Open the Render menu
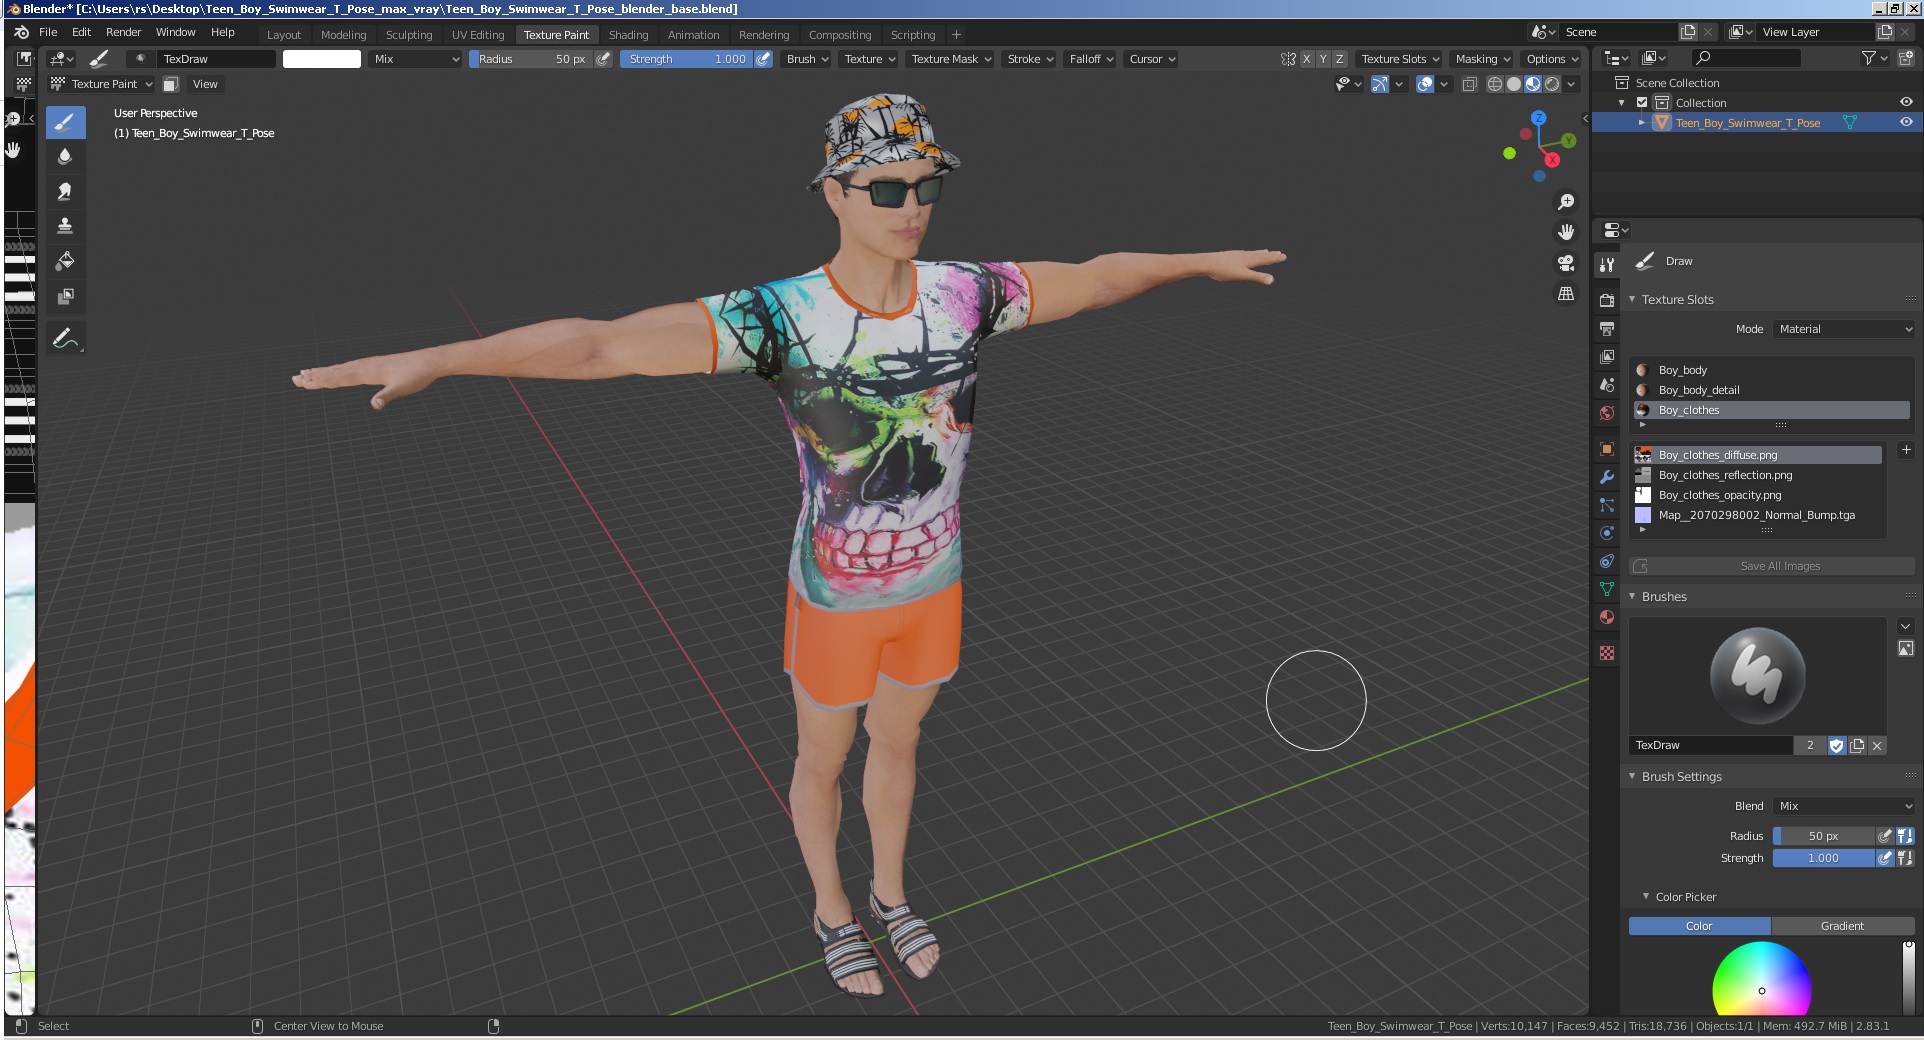This screenshot has width=1924, height=1040. click(124, 32)
